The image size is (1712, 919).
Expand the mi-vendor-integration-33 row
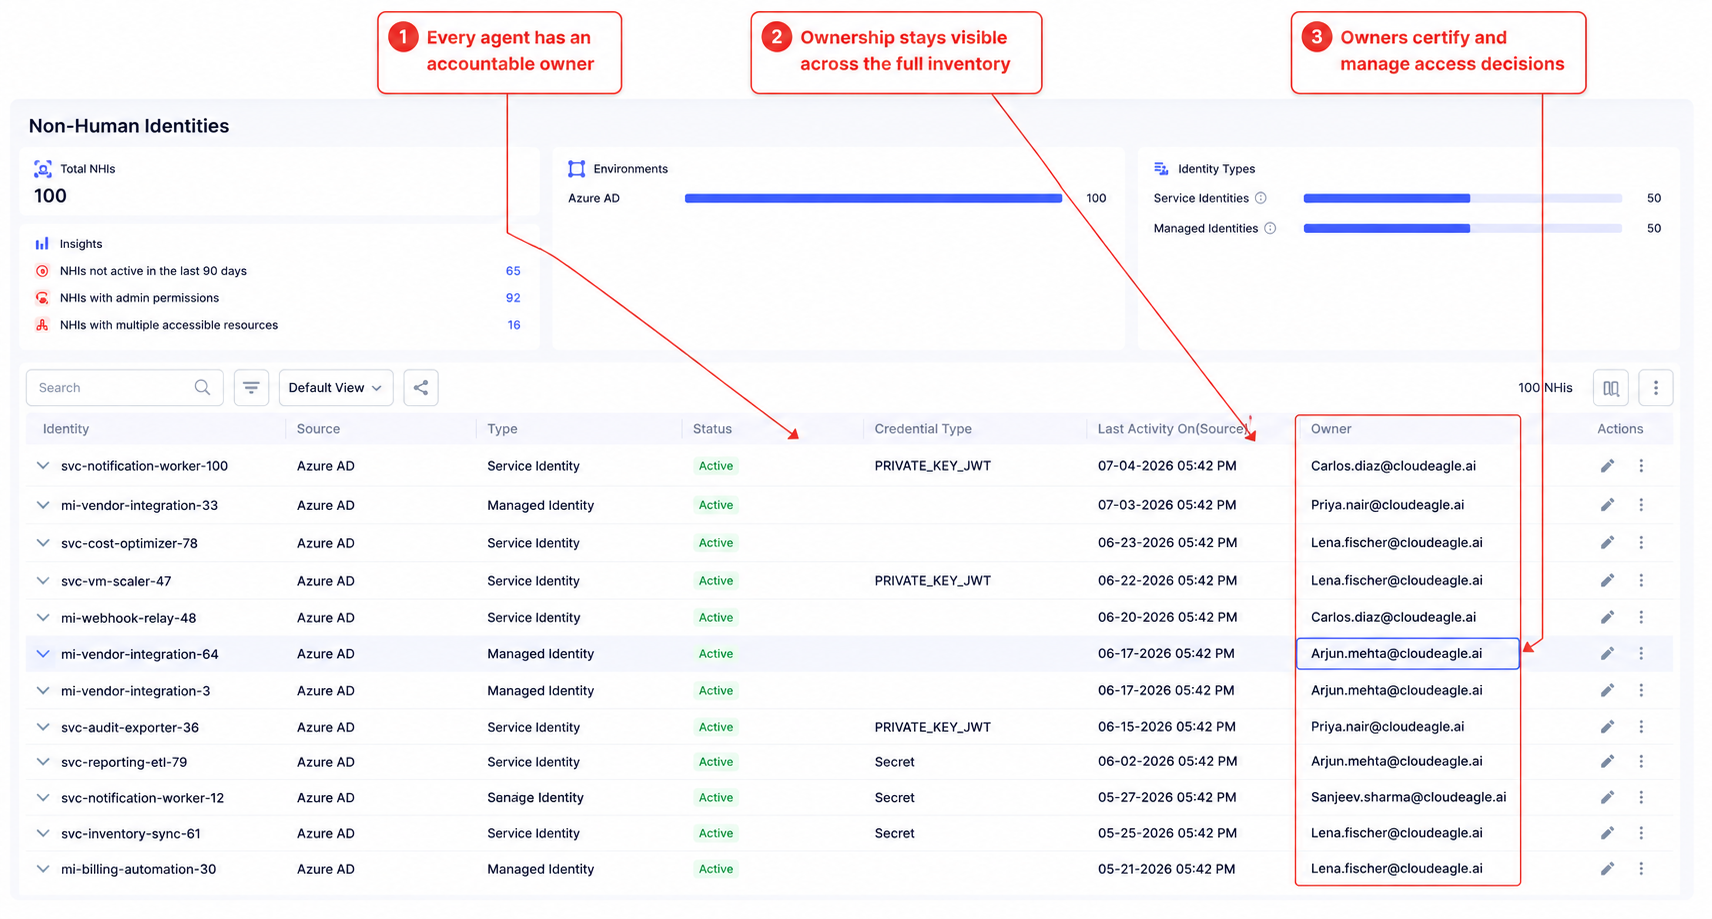[43, 505]
